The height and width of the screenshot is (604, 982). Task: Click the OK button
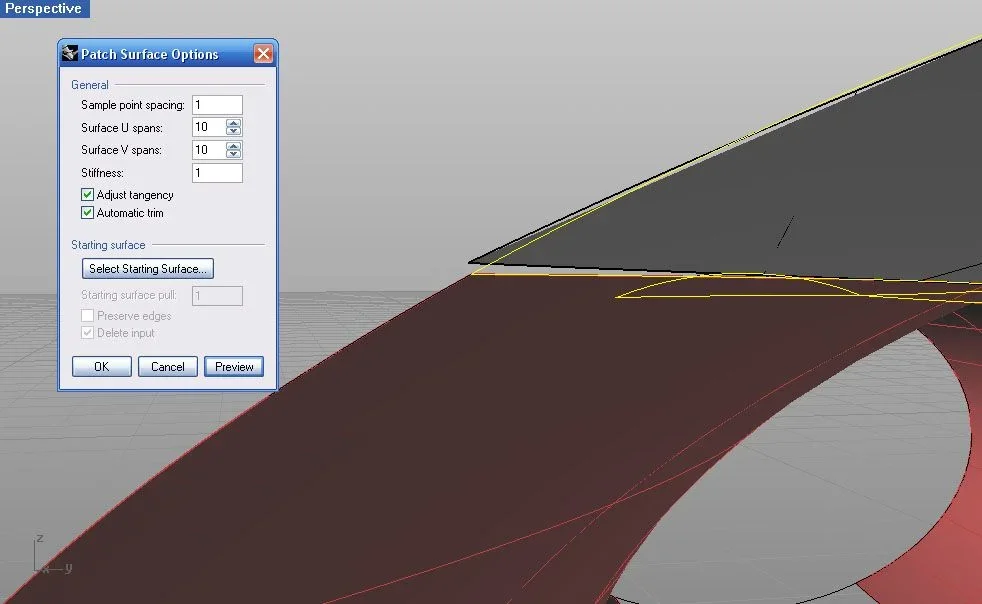click(101, 367)
